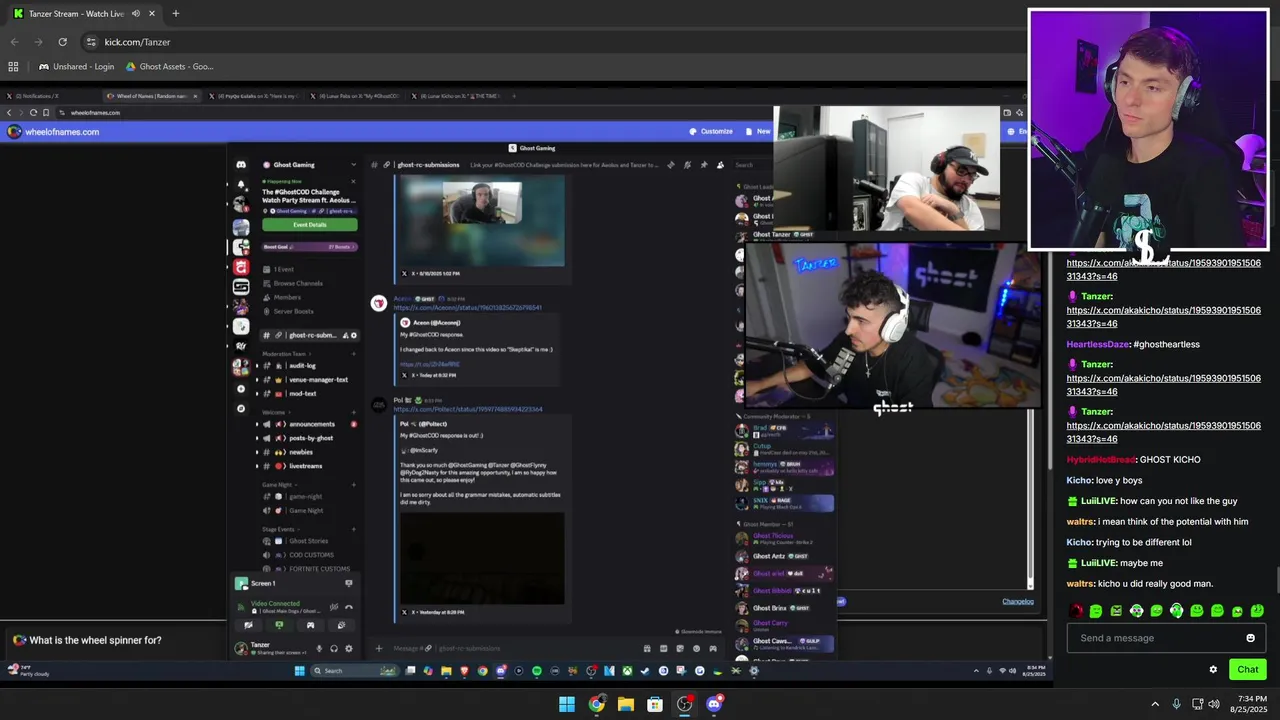The image size is (1280, 720).
Task: Open Discord user settings gear
Action: click(349, 649)
